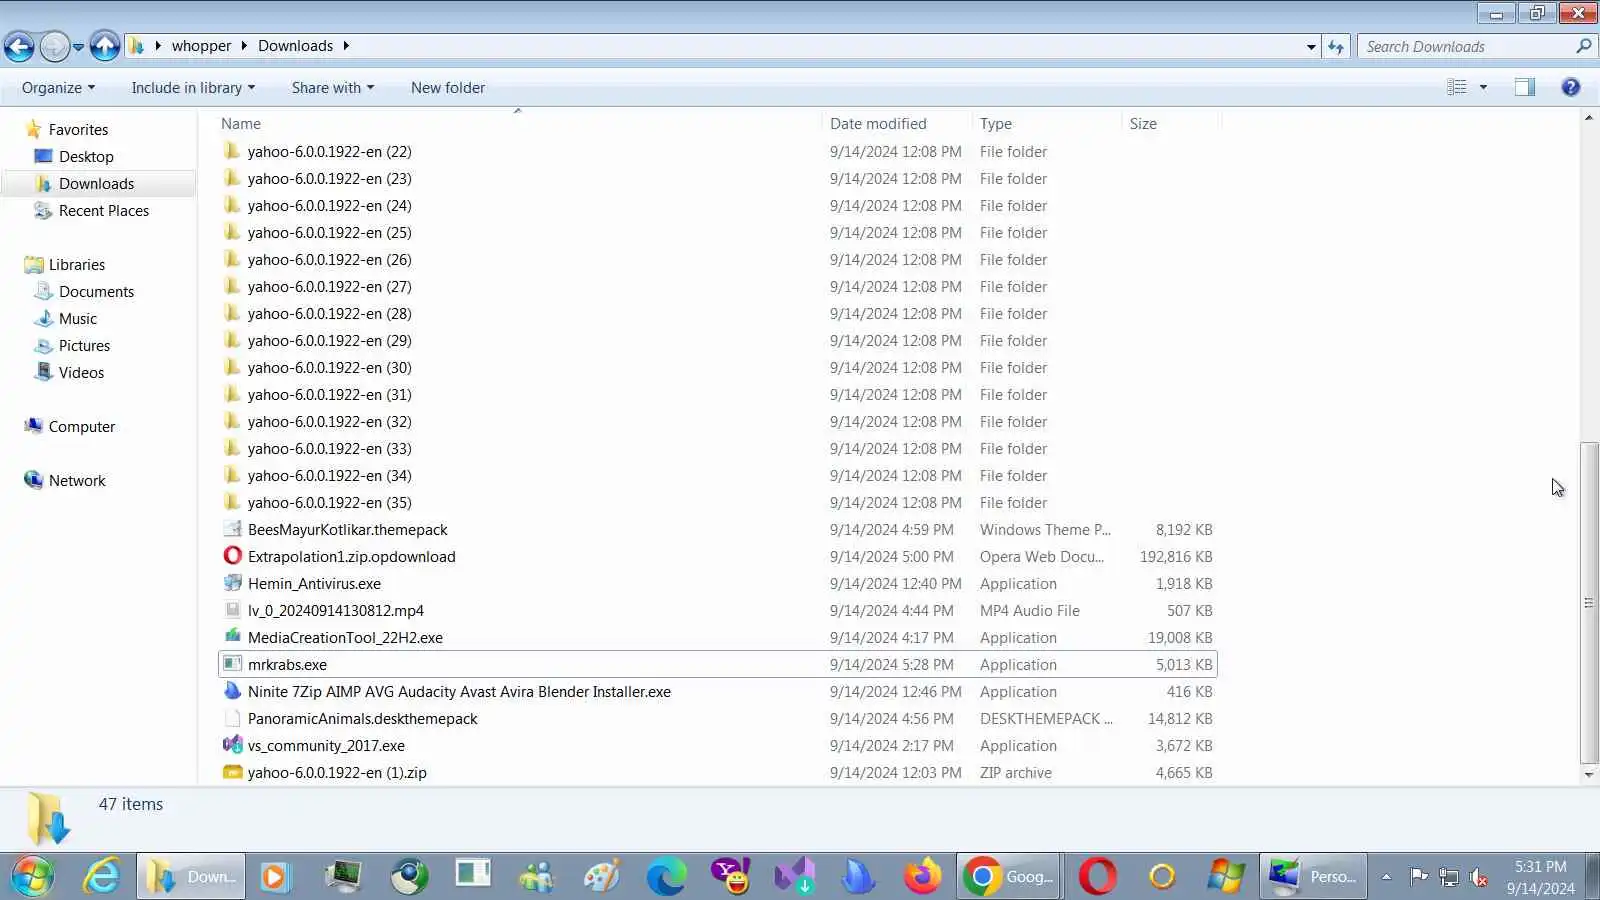Sort files by the Size column

coord(1171,123)
